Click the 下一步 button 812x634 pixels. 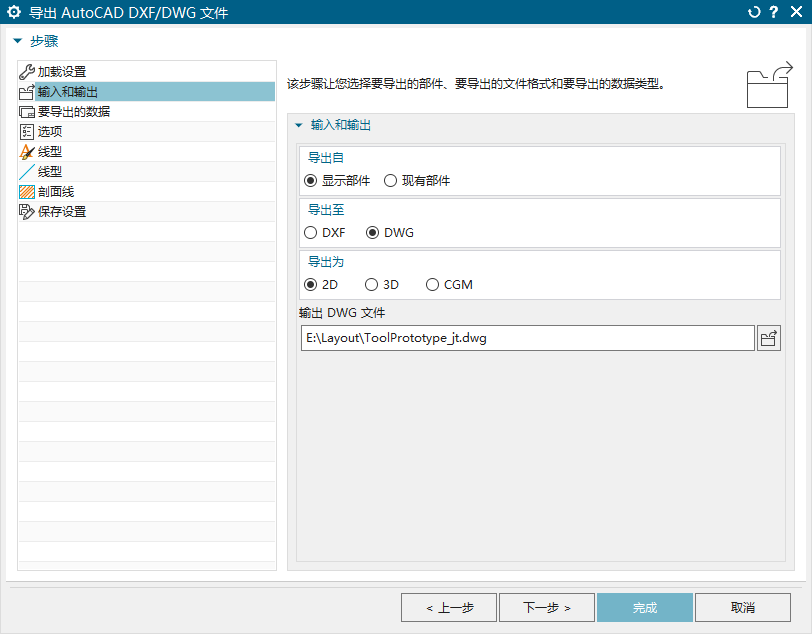(546, 607)
